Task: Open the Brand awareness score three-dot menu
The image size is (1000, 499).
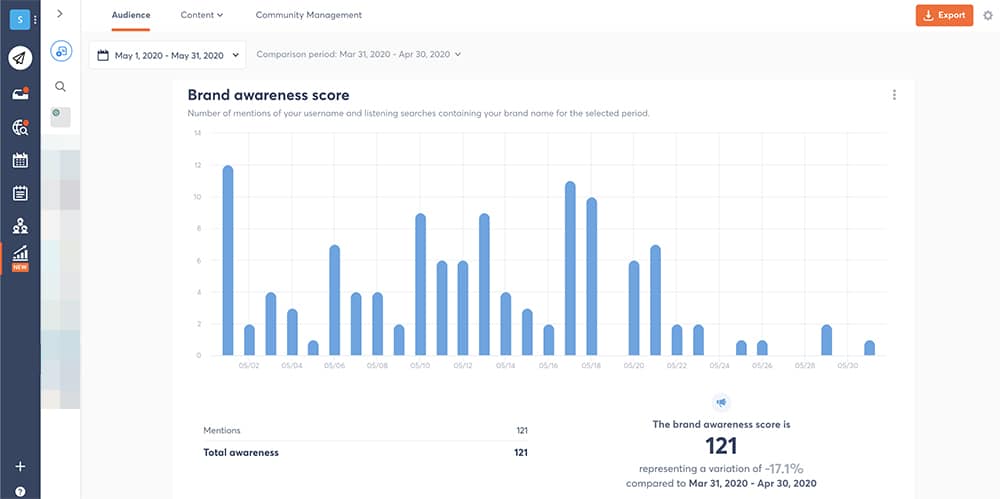Action: pyautogui.click(x=894, y=95)
